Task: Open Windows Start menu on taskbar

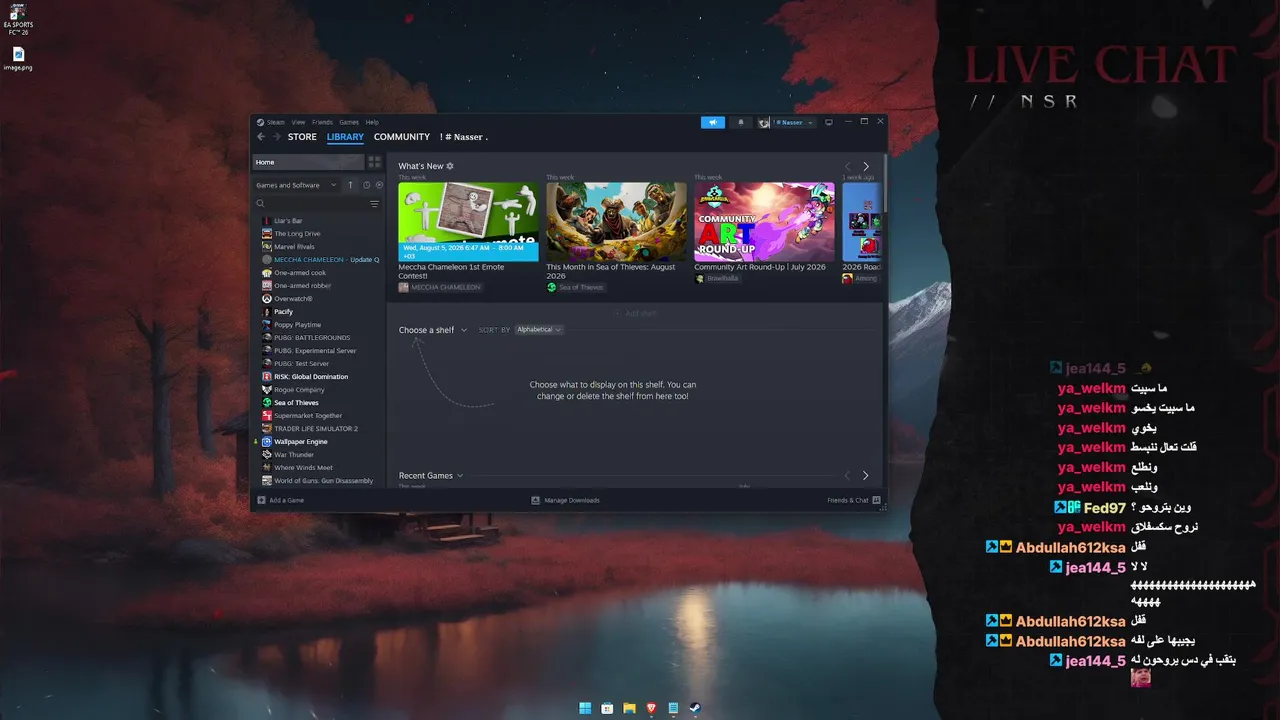Action: pyautogui.click(x=585, y=708)
